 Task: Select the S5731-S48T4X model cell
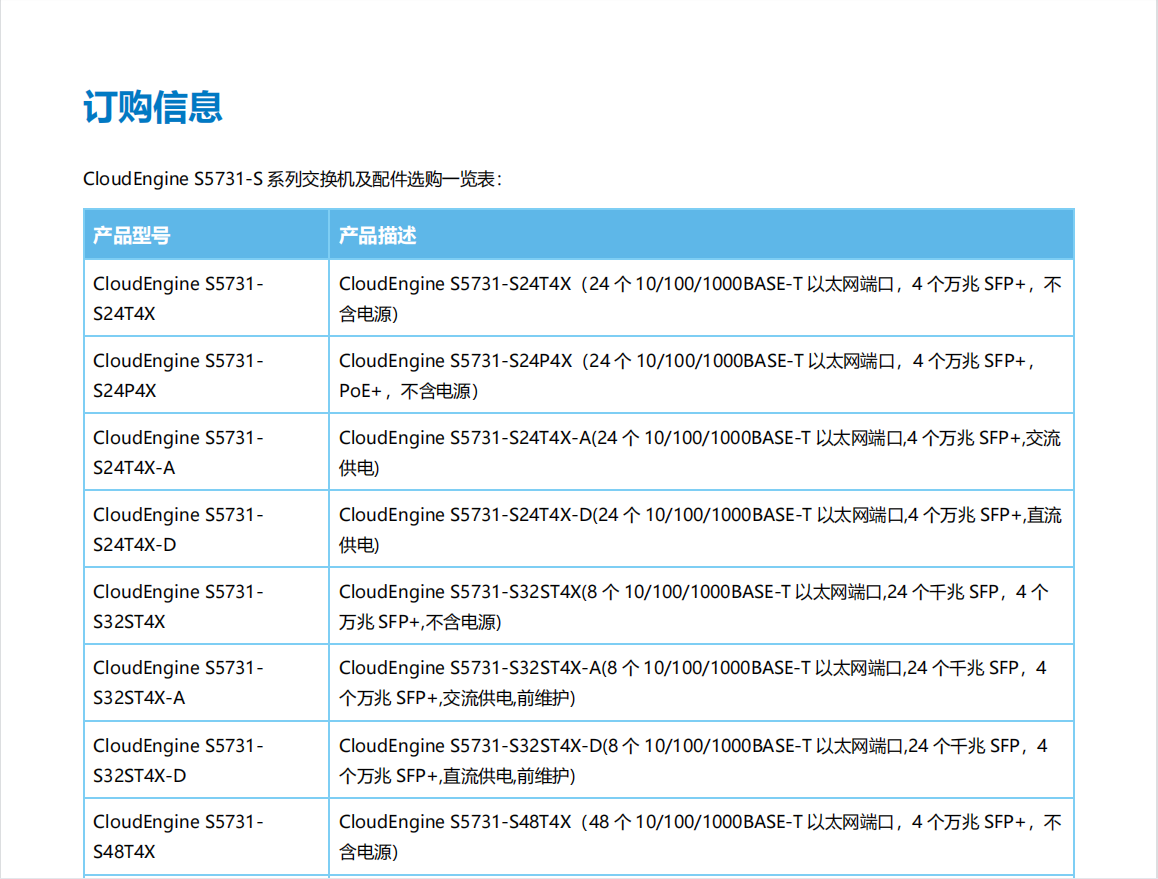point(178,837)
